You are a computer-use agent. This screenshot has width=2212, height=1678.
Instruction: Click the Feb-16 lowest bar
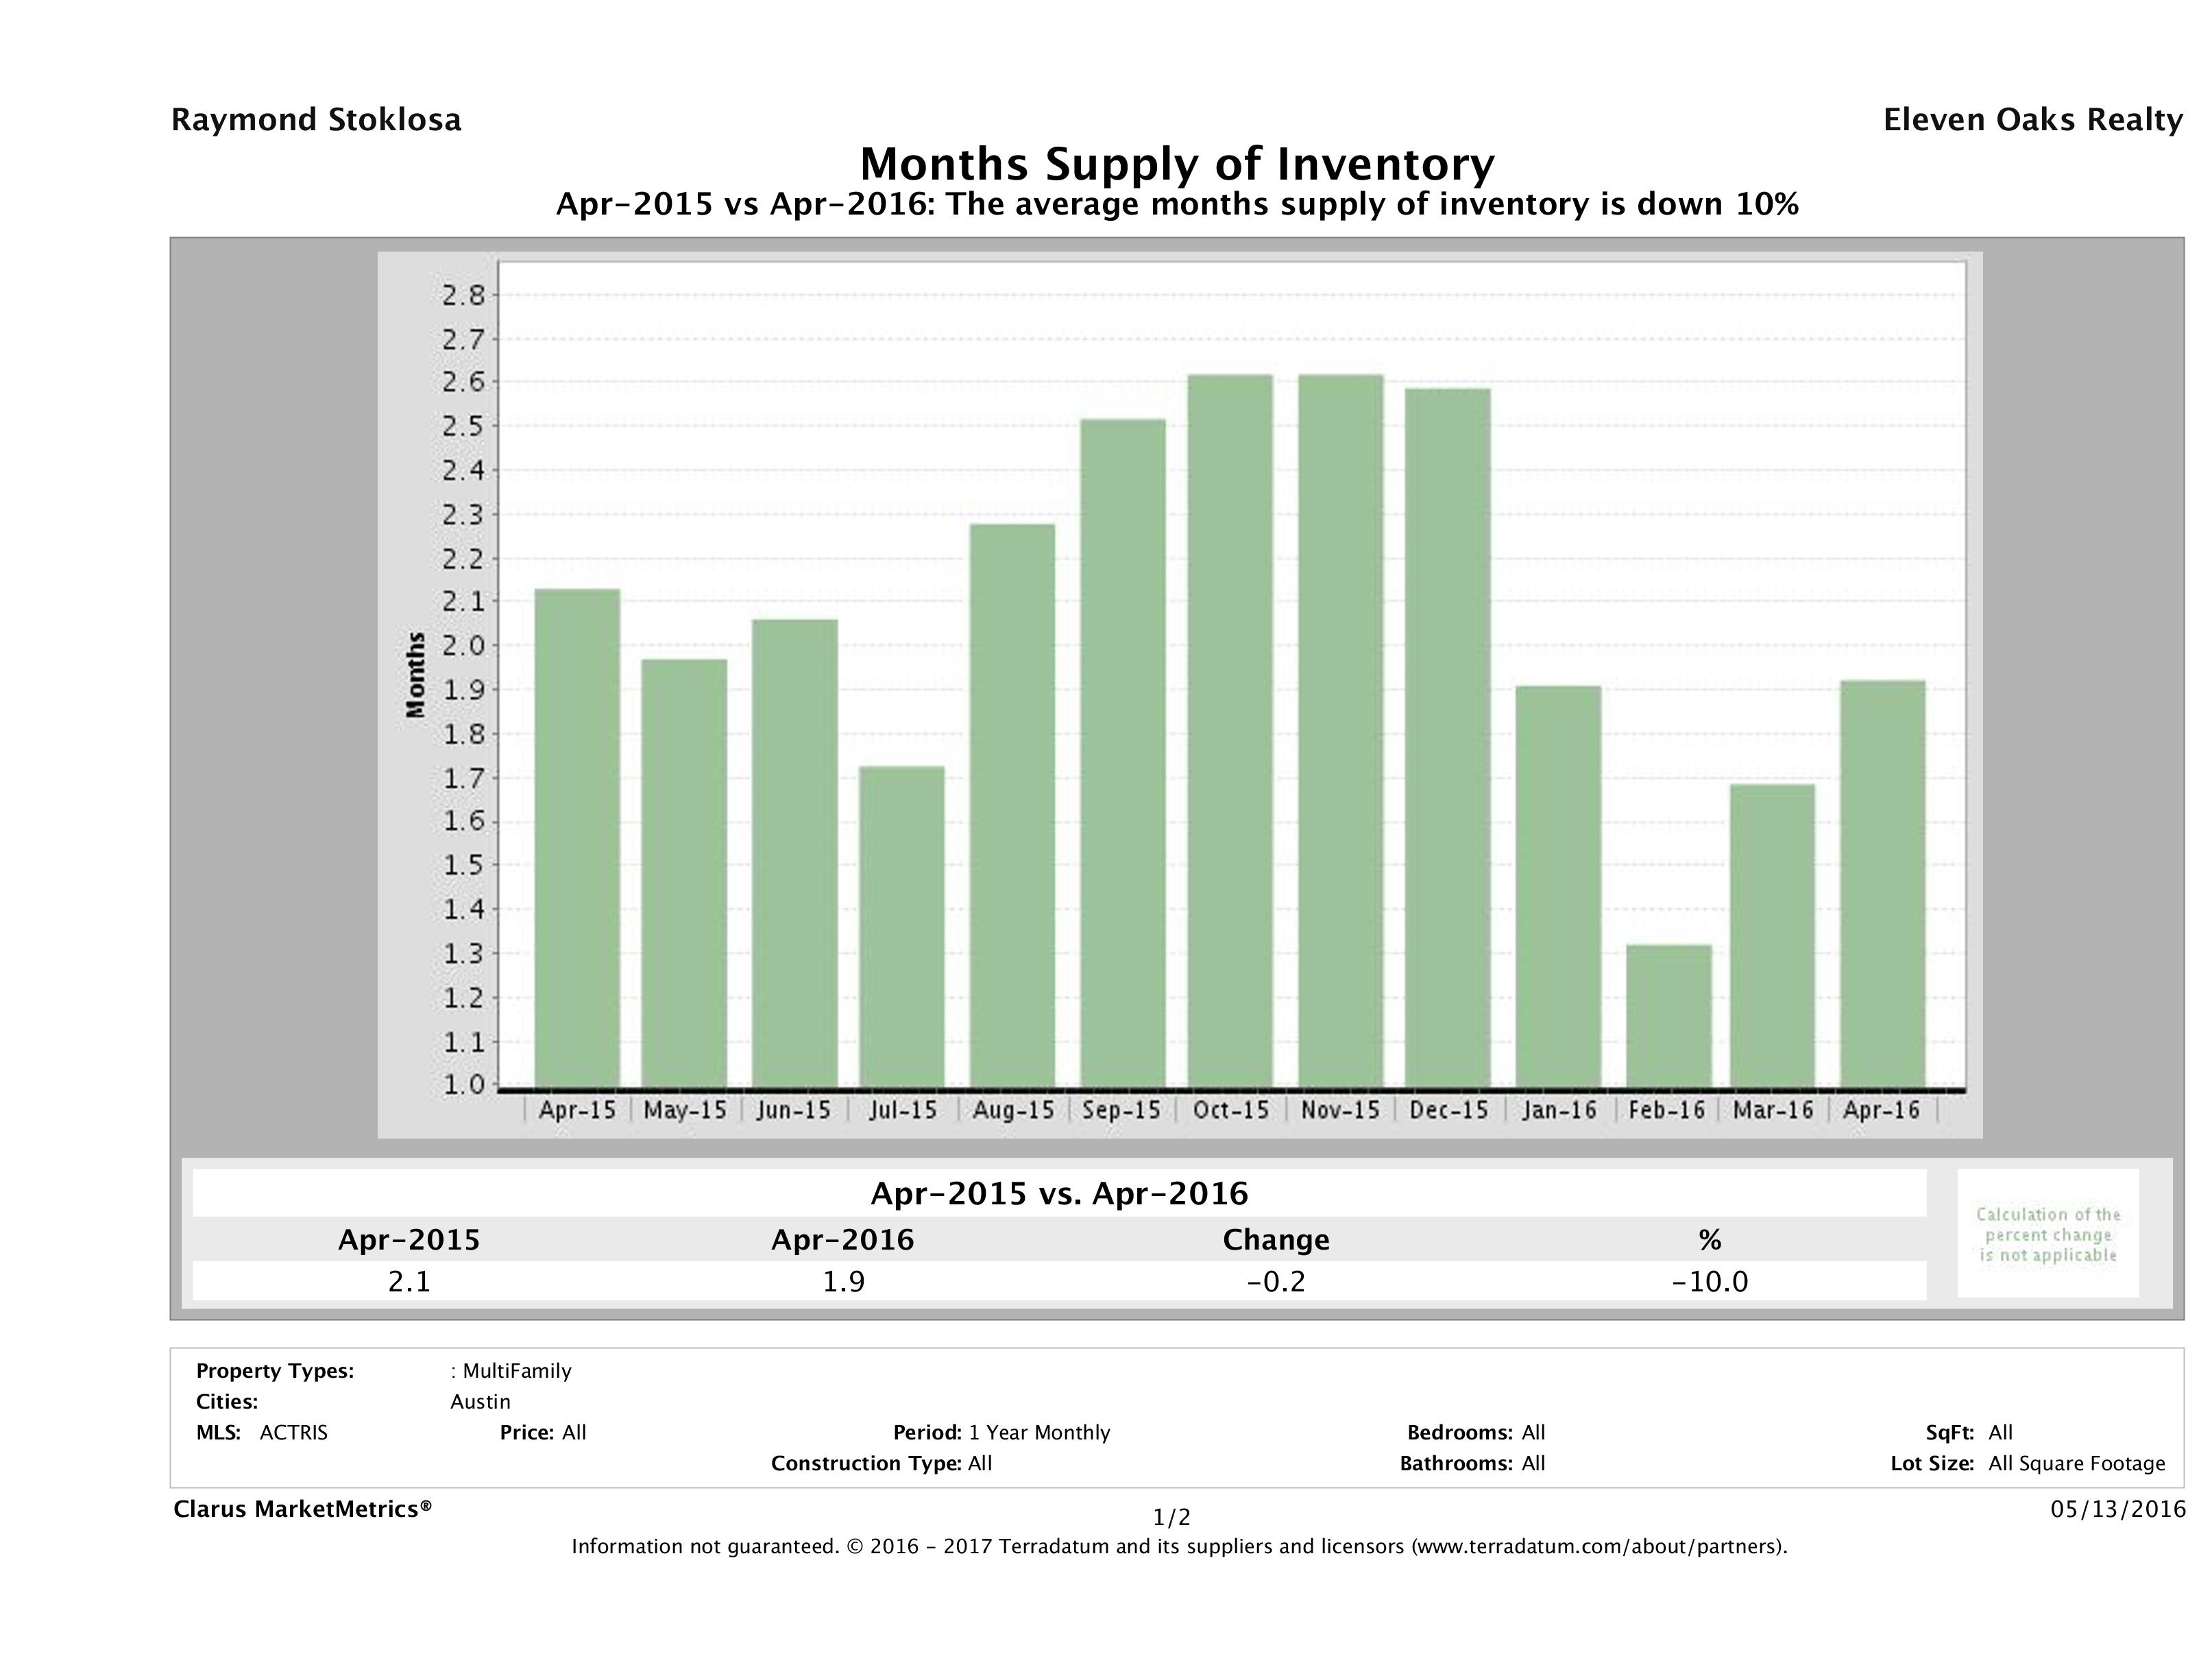[1668, 1016]
